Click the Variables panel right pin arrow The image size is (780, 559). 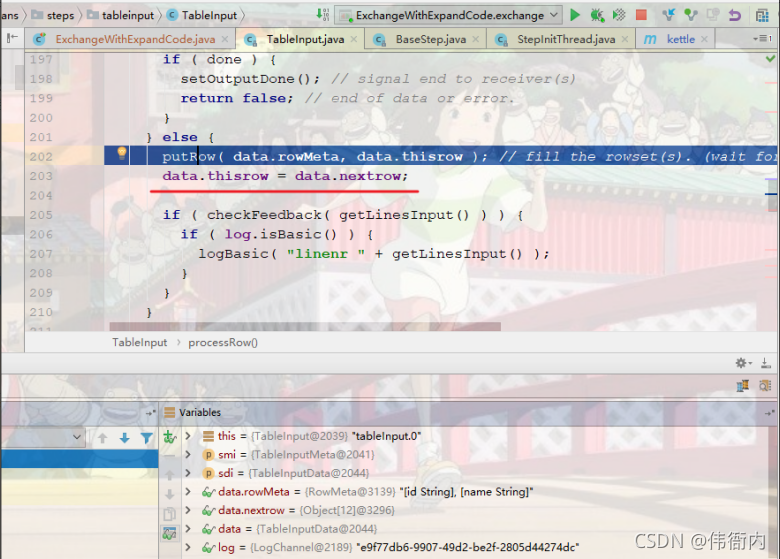point(770,413)
